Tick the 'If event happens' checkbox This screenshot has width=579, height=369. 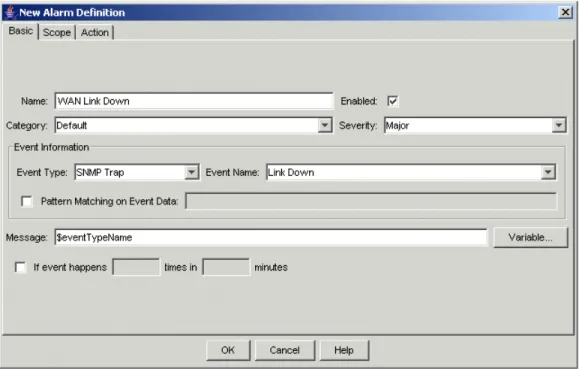tap(20, 267)
